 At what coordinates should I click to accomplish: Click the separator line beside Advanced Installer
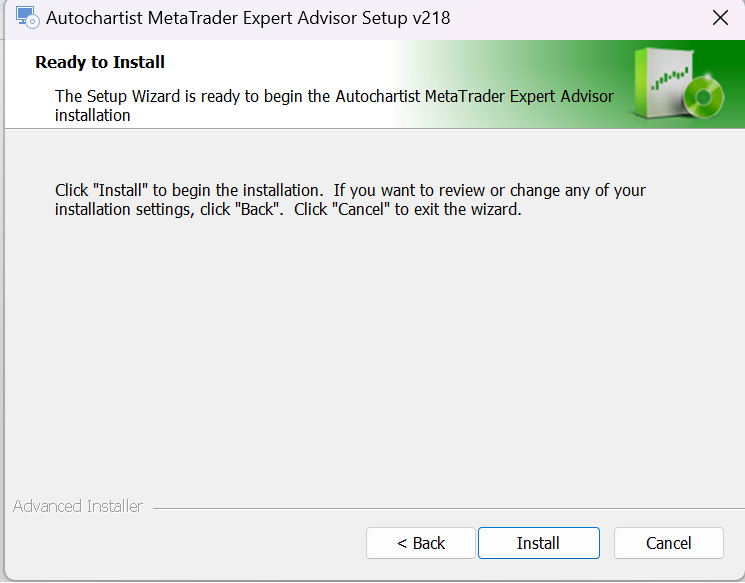pyautogui.click(x=449, y=508)
